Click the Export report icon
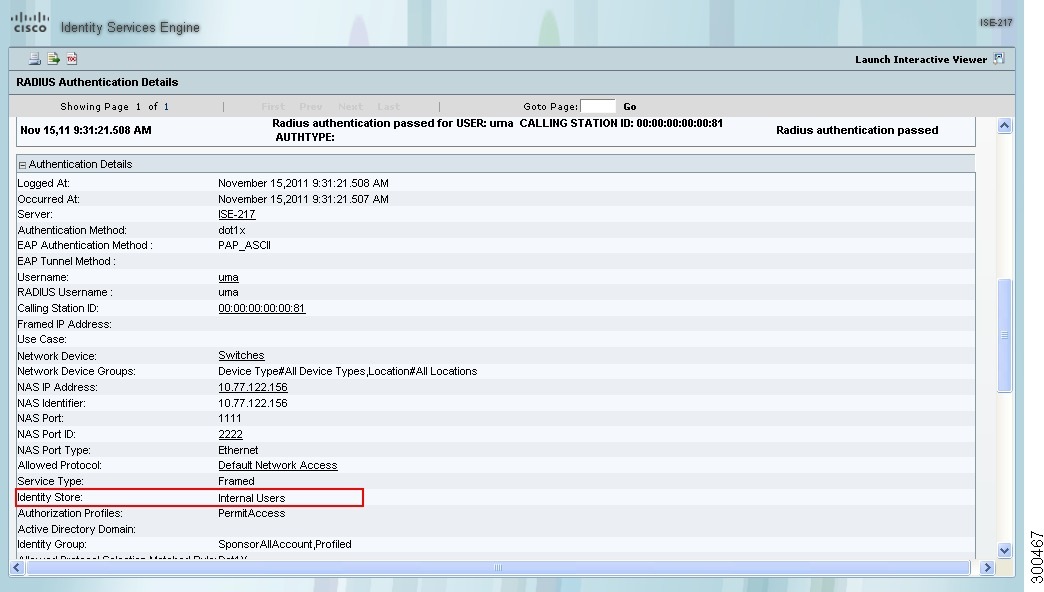This screenshot has height=592, width=1044. 53,59
